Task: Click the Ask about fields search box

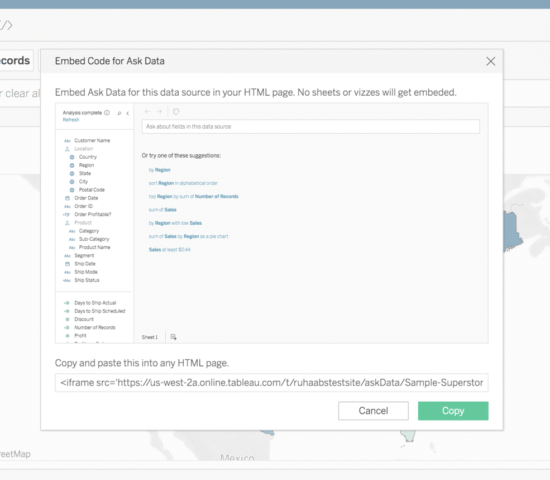Action: click(x=310, y=126)
